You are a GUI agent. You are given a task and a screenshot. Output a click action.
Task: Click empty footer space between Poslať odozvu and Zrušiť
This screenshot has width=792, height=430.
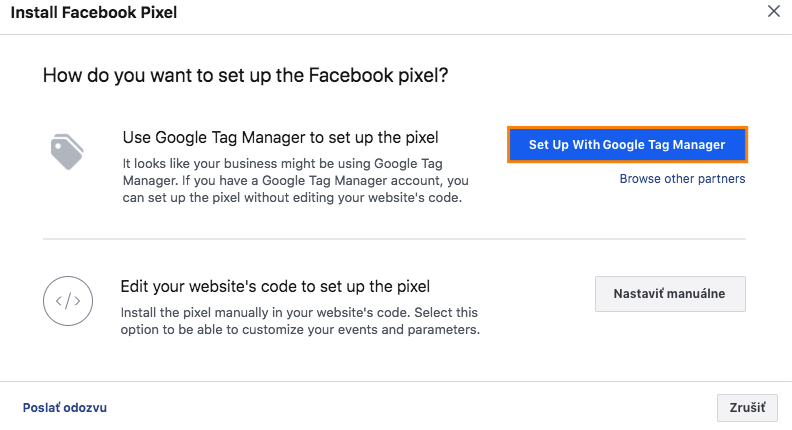click(400, 408)
